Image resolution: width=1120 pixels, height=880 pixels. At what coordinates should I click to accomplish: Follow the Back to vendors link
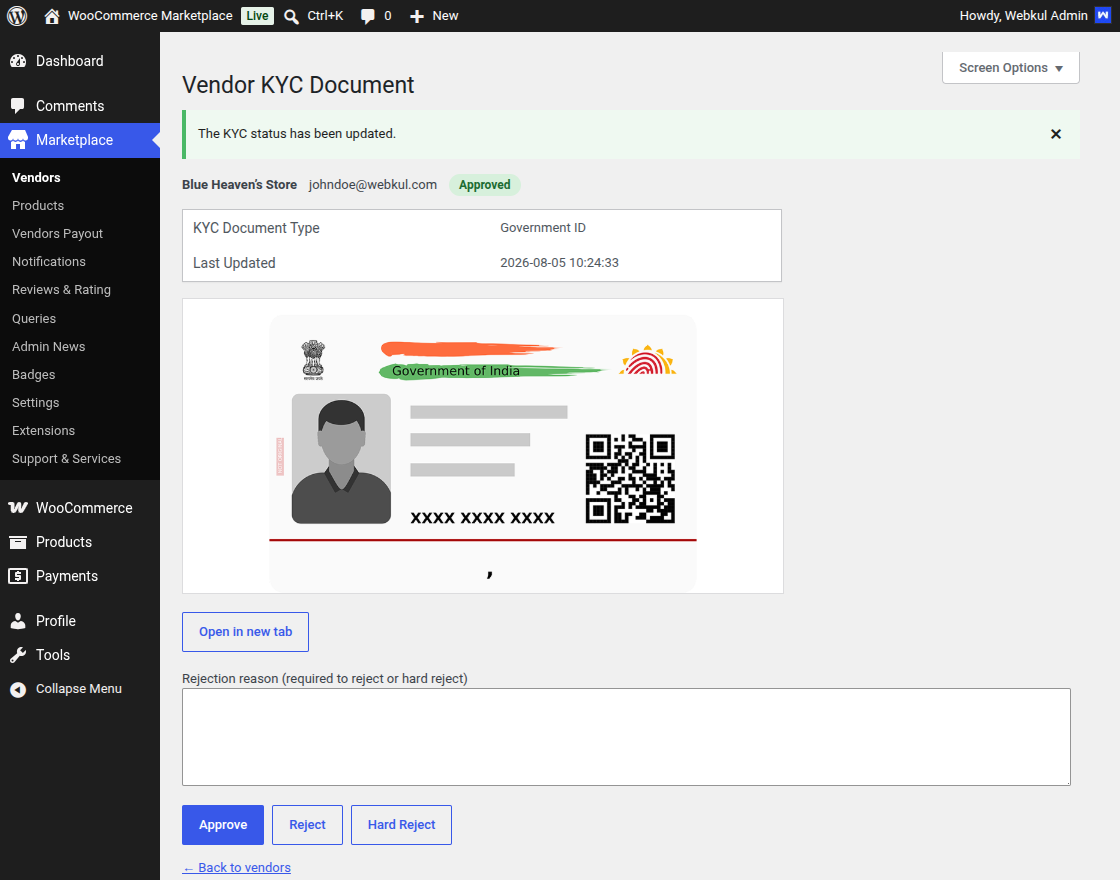[236, 867]
